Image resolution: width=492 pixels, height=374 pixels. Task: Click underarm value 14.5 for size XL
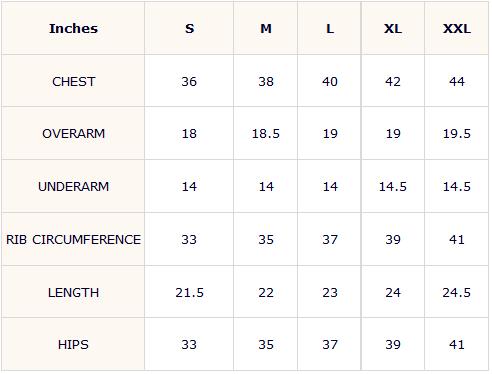click(393, 187)
